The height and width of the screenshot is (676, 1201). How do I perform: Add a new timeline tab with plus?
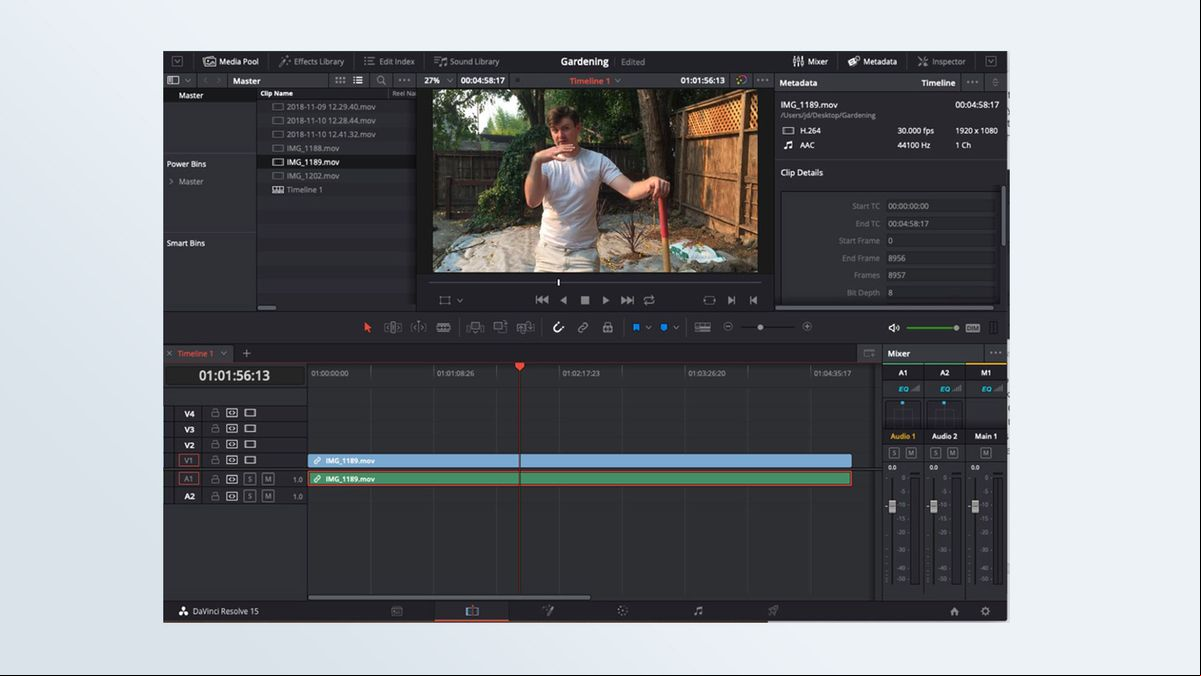pyautogui.click(x=247, y=353)
